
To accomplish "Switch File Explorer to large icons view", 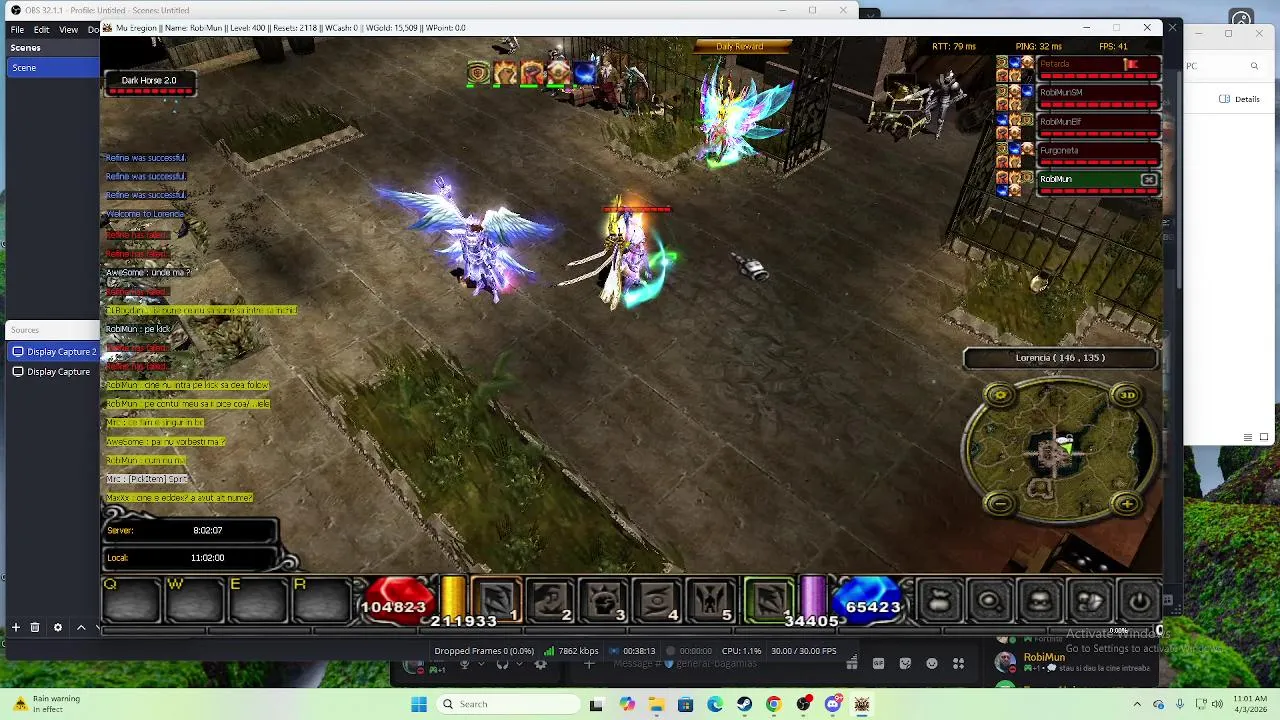I will 1264,437.
